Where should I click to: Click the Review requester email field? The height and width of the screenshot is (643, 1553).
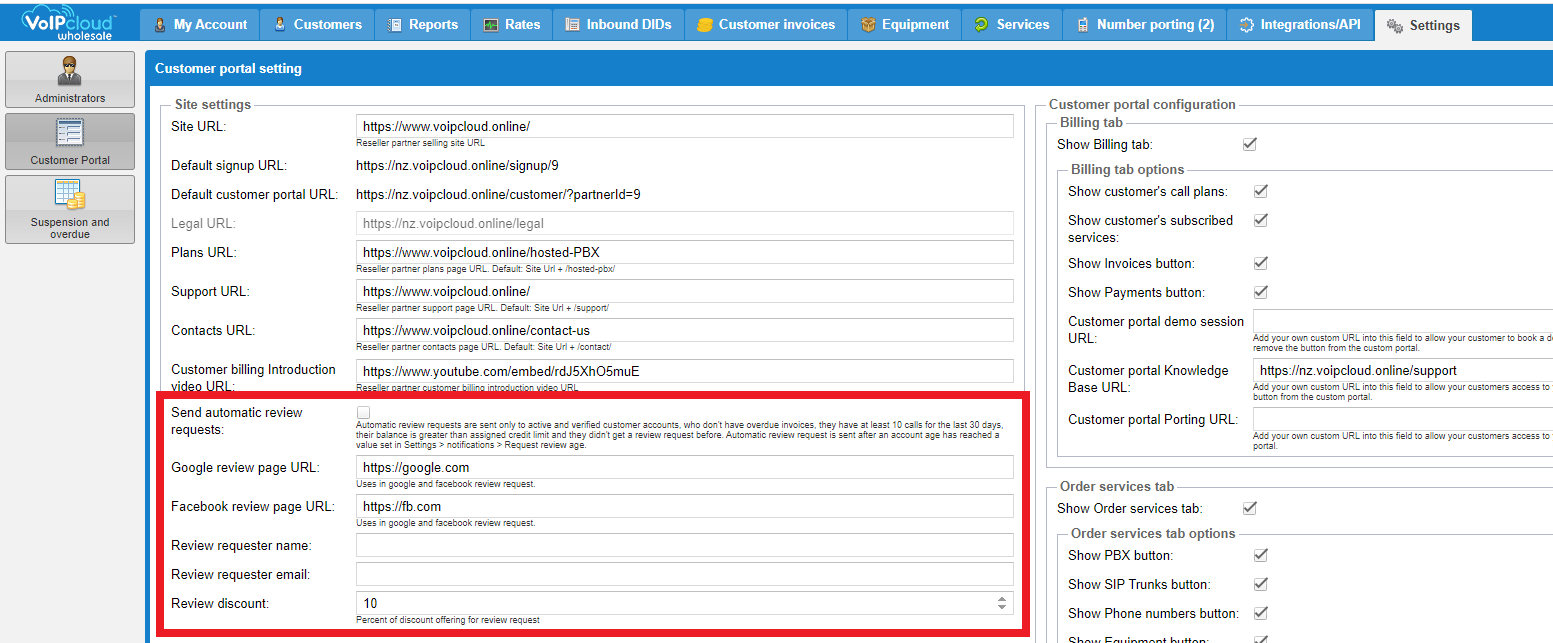tap(684, 574)
